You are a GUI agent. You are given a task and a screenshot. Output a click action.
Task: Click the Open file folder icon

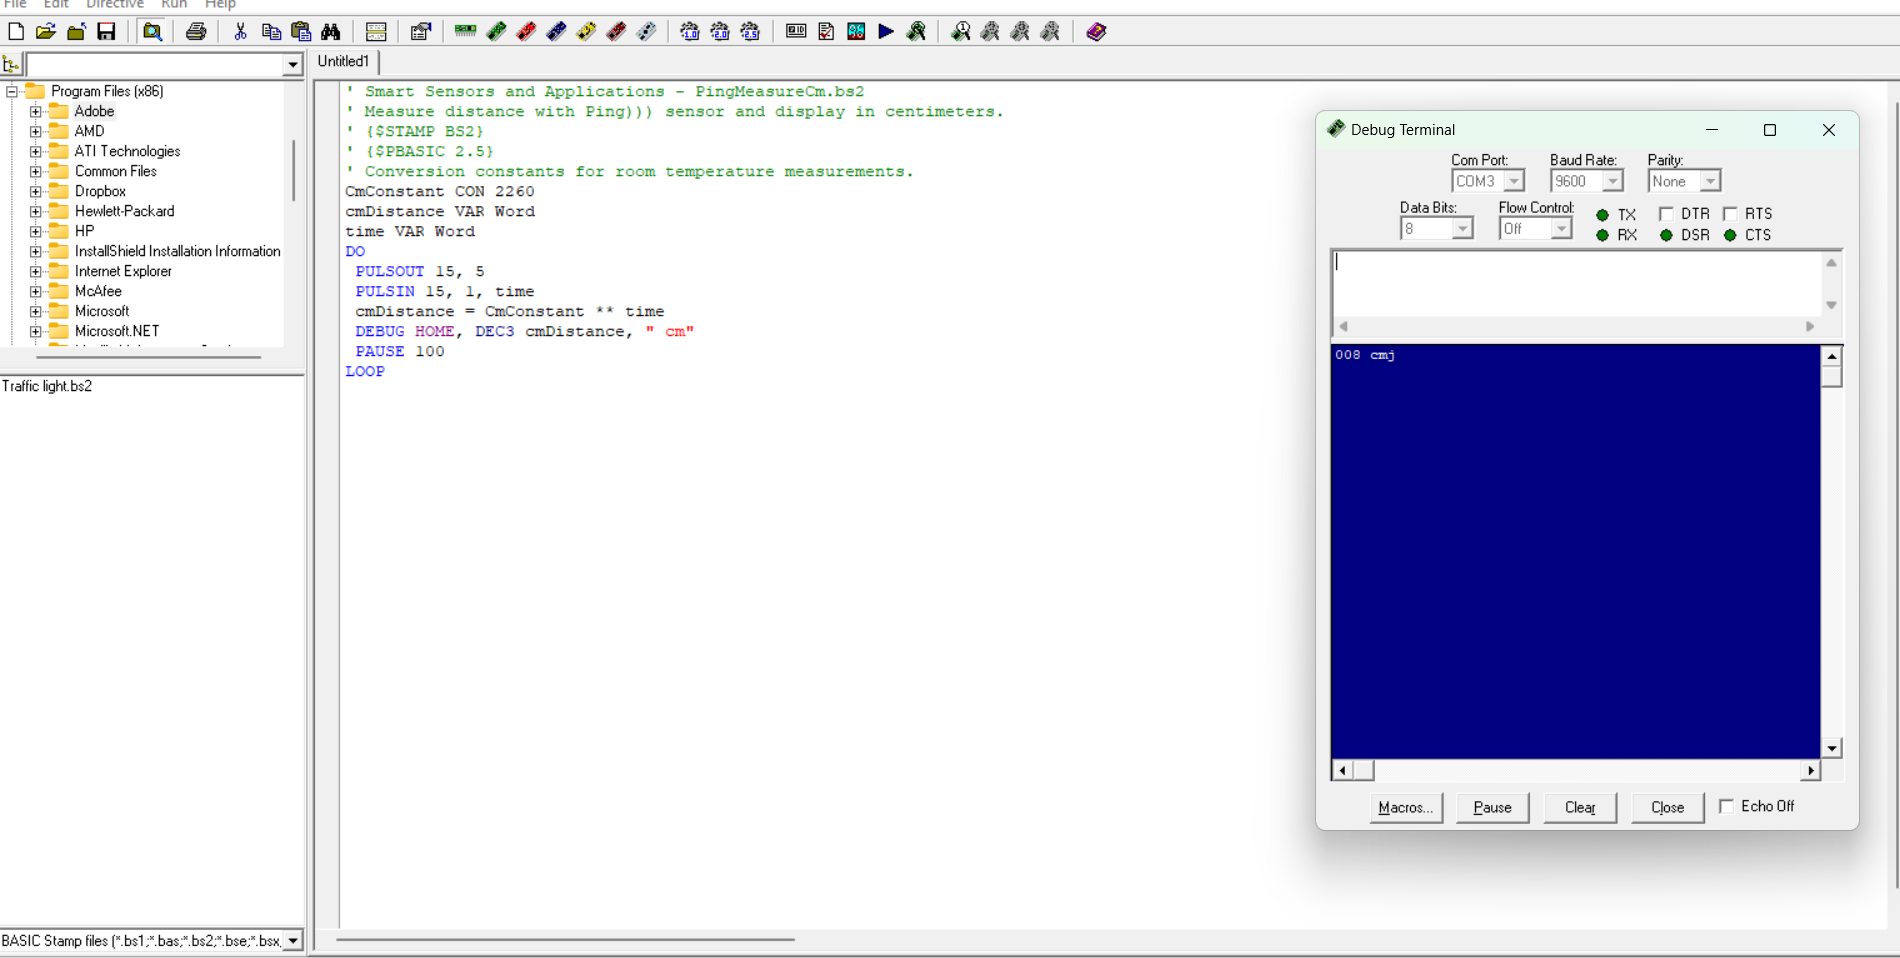pyautogui.click(x=46, y=32)
